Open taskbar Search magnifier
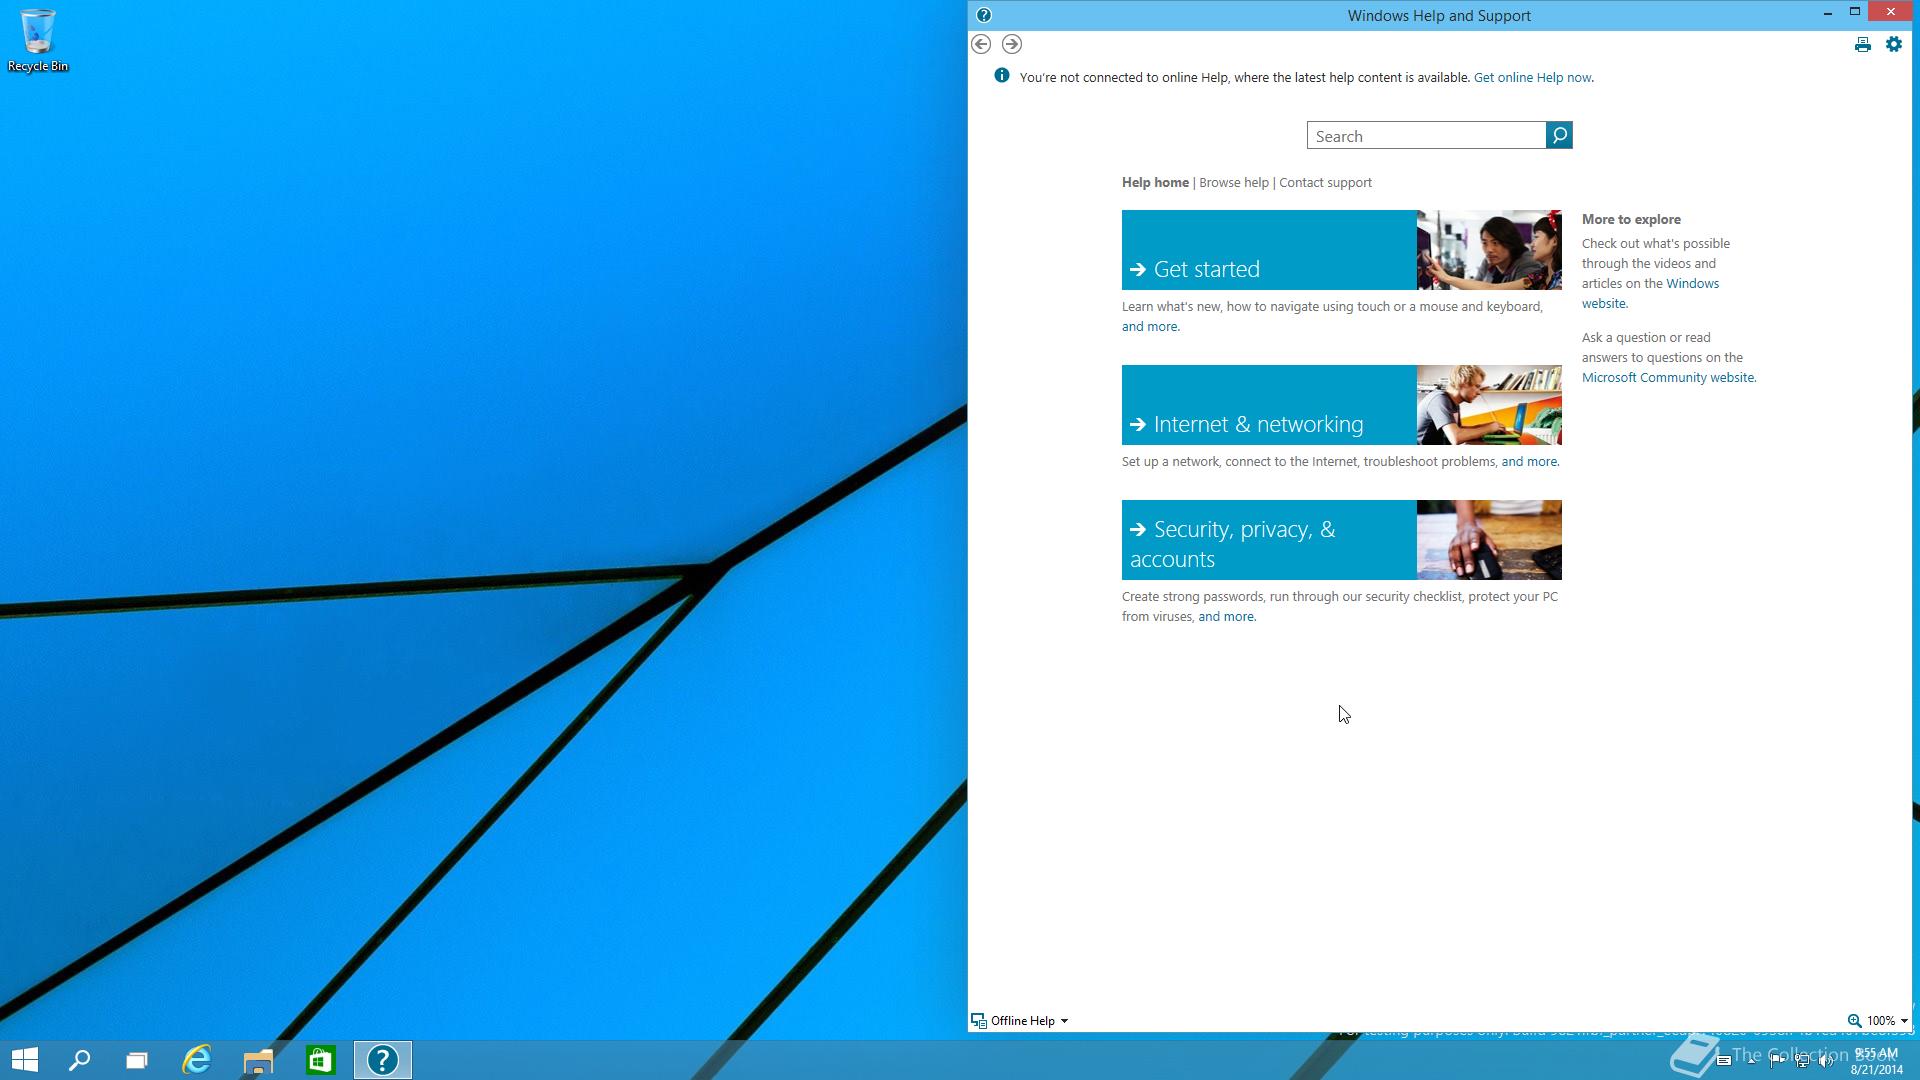The image size is (1920, 1080). click(x=79, y=1060)
